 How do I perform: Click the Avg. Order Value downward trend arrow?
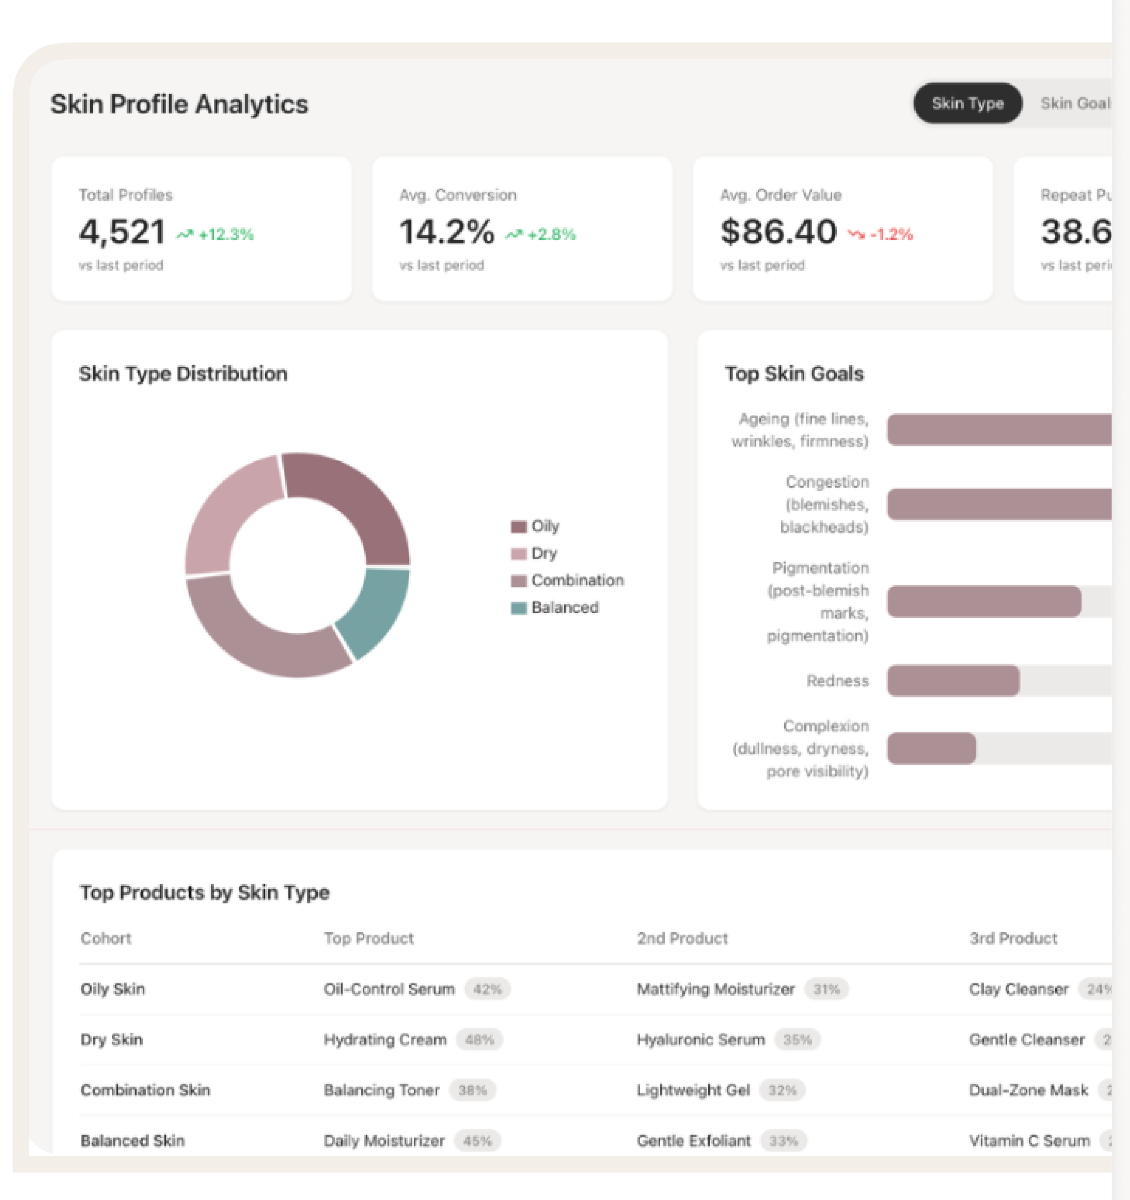856,235
